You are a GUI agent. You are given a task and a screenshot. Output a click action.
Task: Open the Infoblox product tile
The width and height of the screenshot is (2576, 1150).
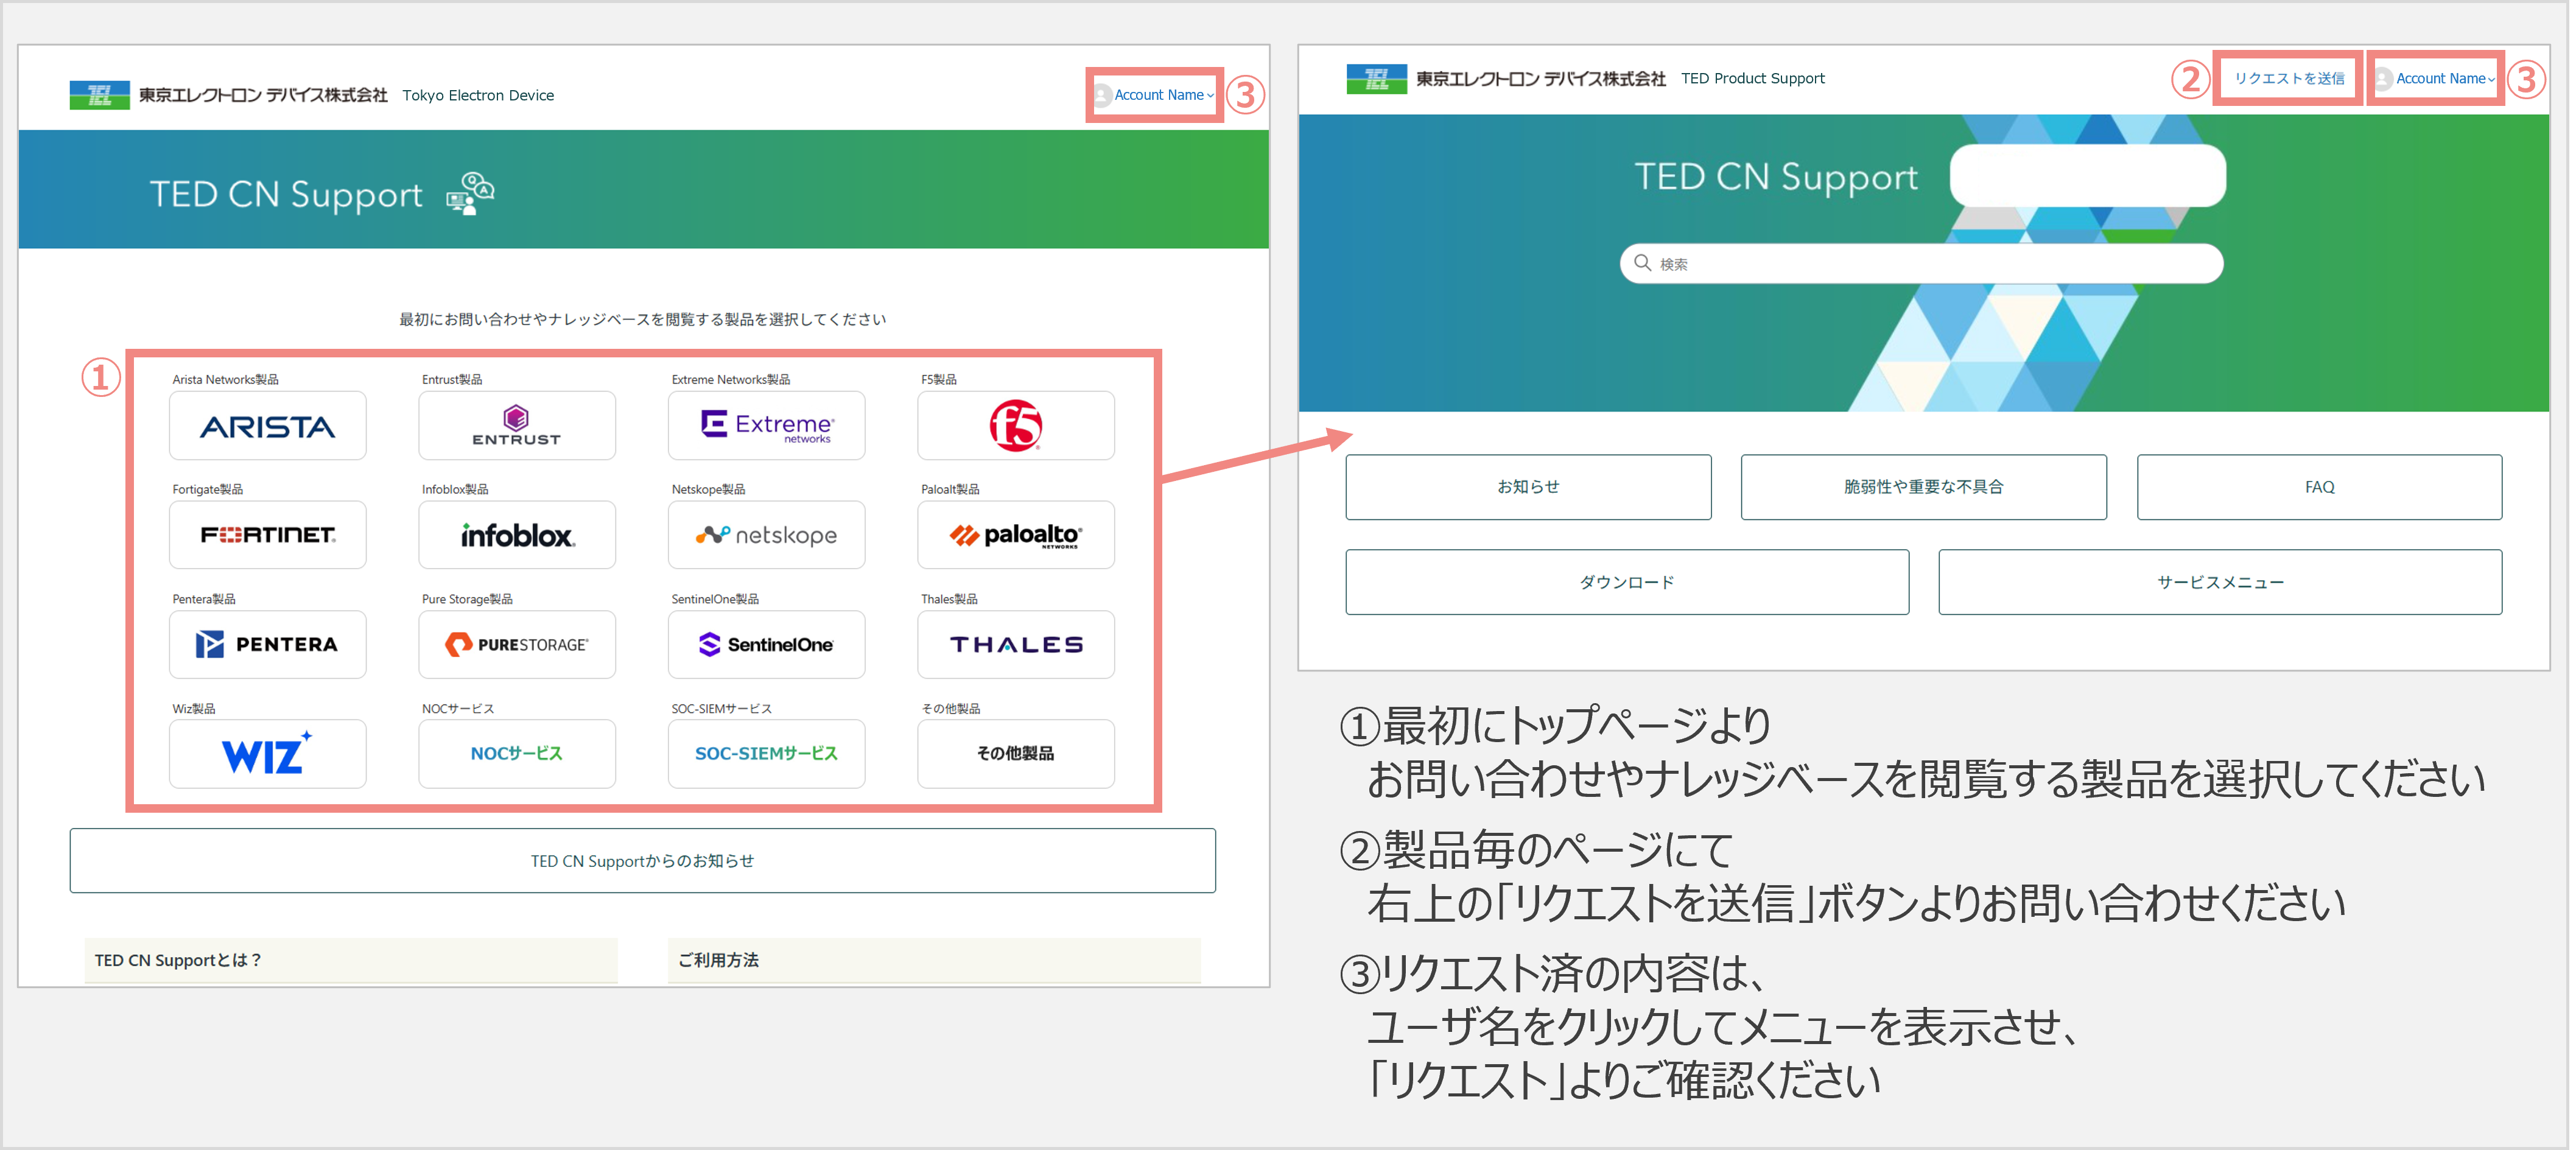click(x=517, y=535)
